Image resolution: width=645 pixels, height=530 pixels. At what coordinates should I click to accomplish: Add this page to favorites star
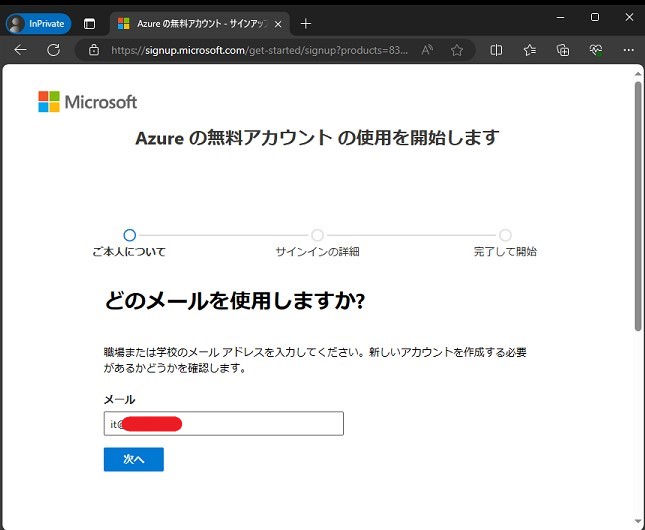click(457, 50)
